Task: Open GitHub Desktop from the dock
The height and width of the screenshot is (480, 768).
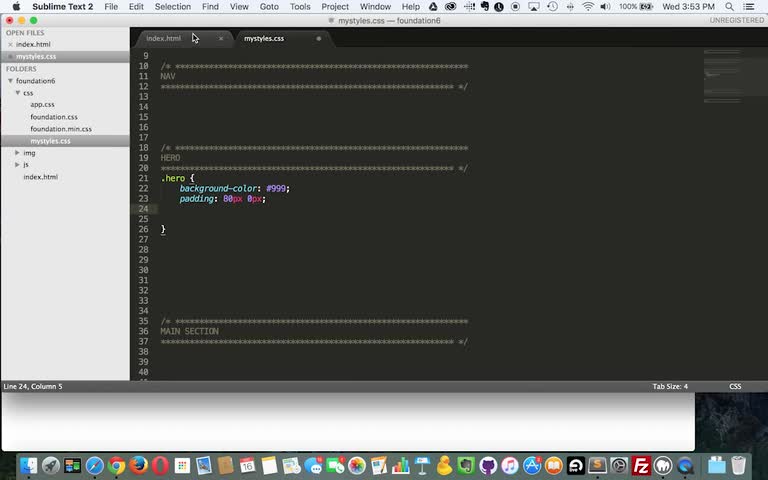Action: (x=488, y=465)
